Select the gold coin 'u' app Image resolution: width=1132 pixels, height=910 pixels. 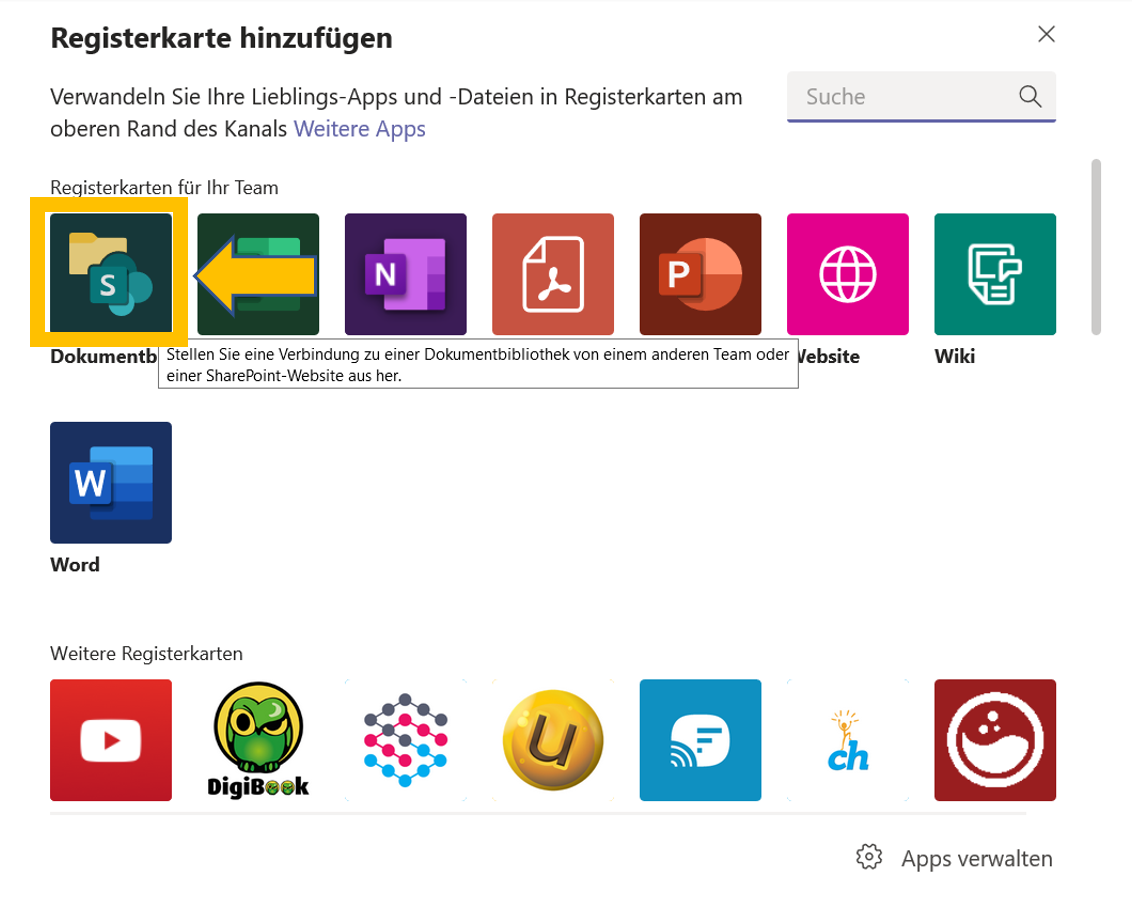553,740
